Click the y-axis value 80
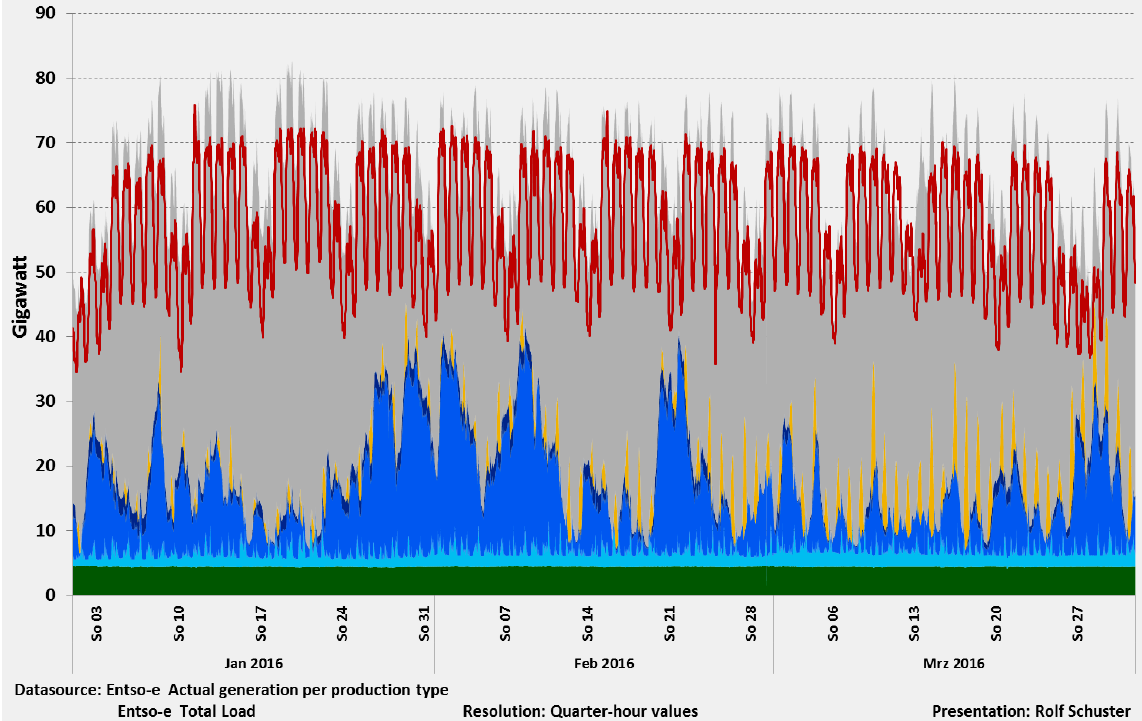1142x721 pixels. tap(46, 78)
